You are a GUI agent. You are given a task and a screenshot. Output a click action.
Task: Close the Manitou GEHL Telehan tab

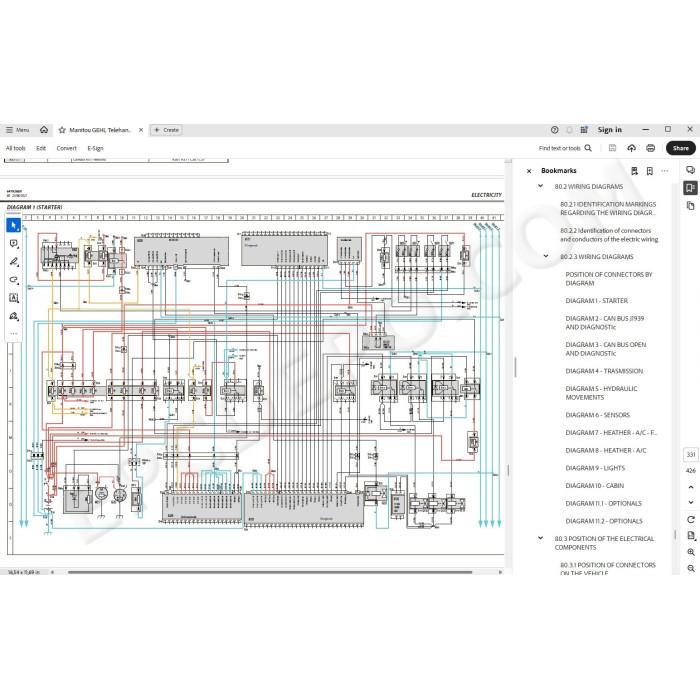coord(141,130)
